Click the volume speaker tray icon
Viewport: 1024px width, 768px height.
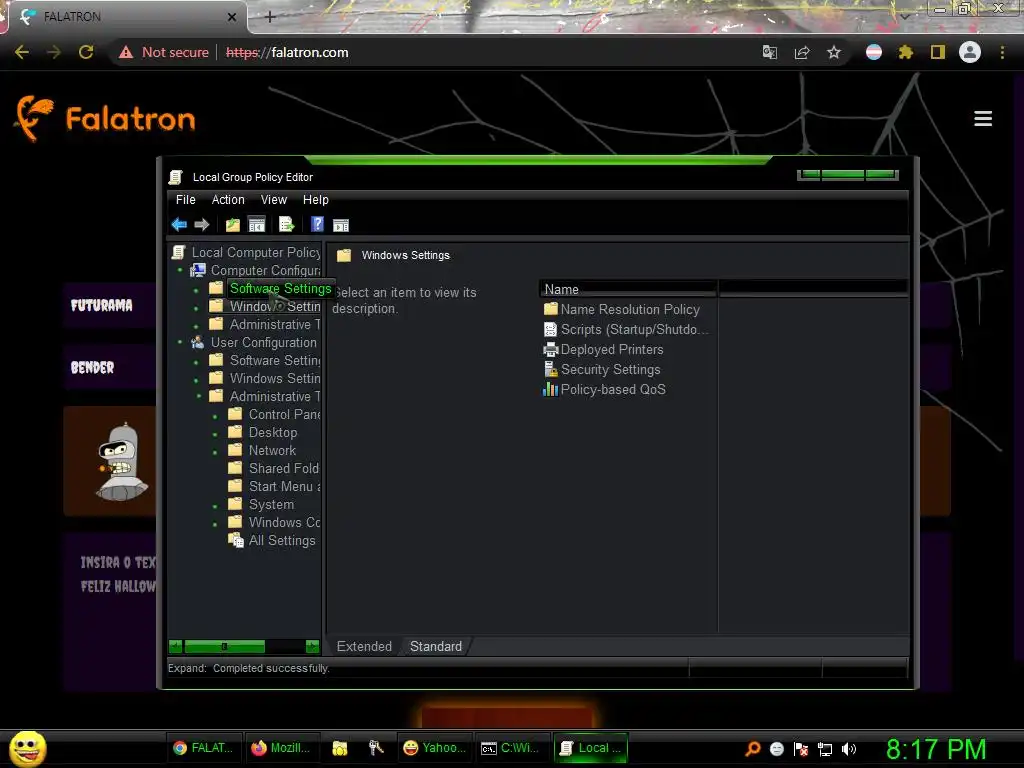pos(848,748)
